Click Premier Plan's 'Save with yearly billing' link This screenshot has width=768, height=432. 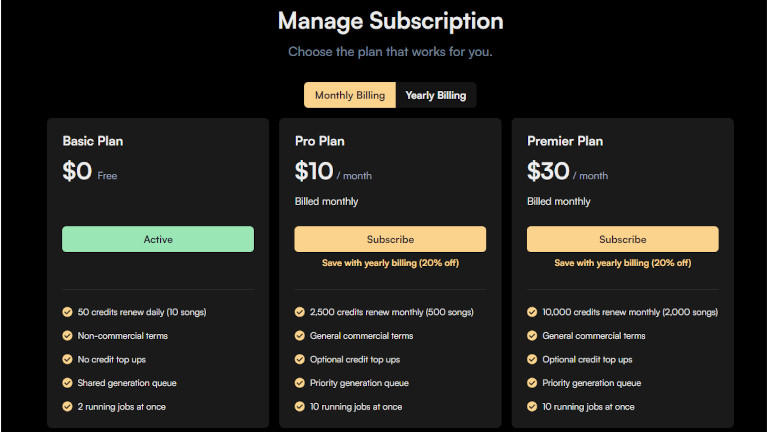click(x=622, y=263)
